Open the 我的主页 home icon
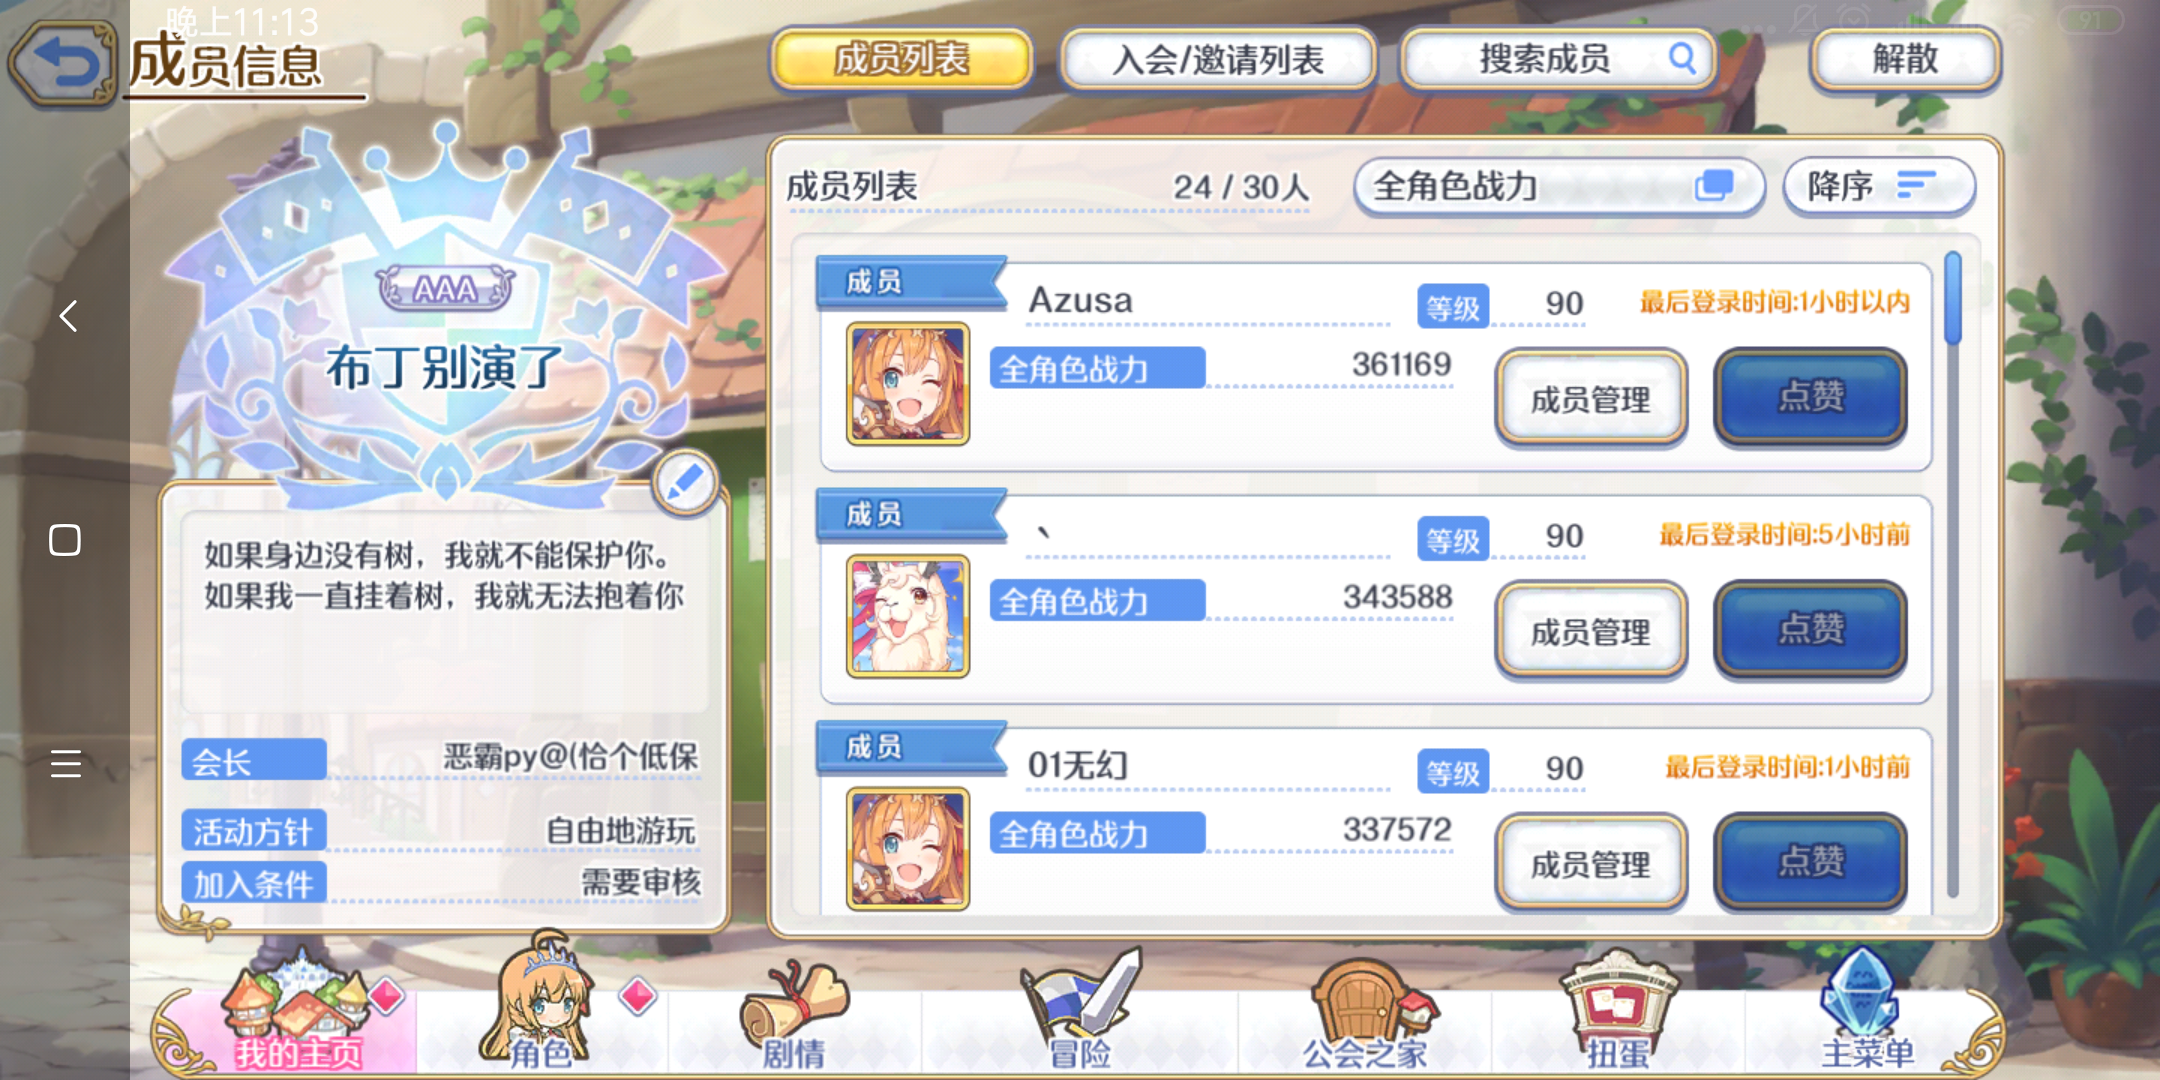2160x1080 pixels. pyautogui.click(x=298, y=1013)
